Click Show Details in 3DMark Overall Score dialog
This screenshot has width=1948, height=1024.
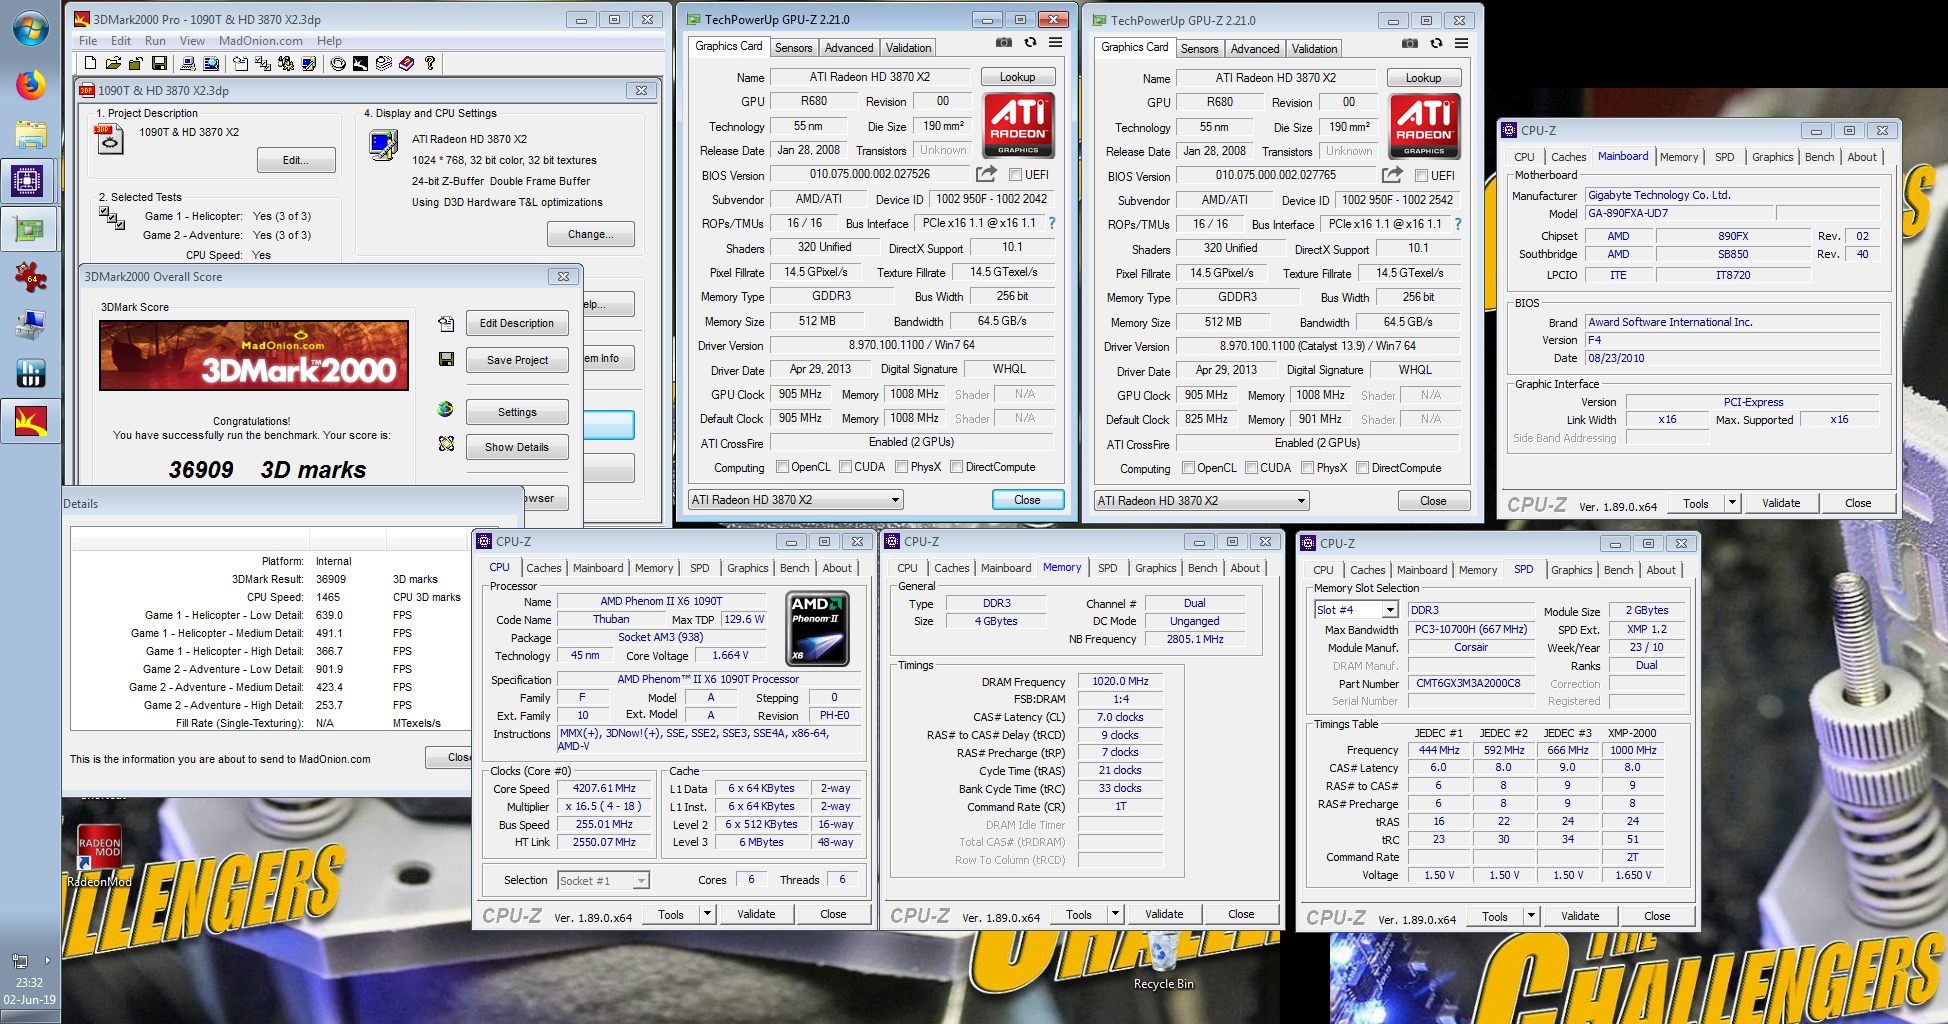click(516, 447)
